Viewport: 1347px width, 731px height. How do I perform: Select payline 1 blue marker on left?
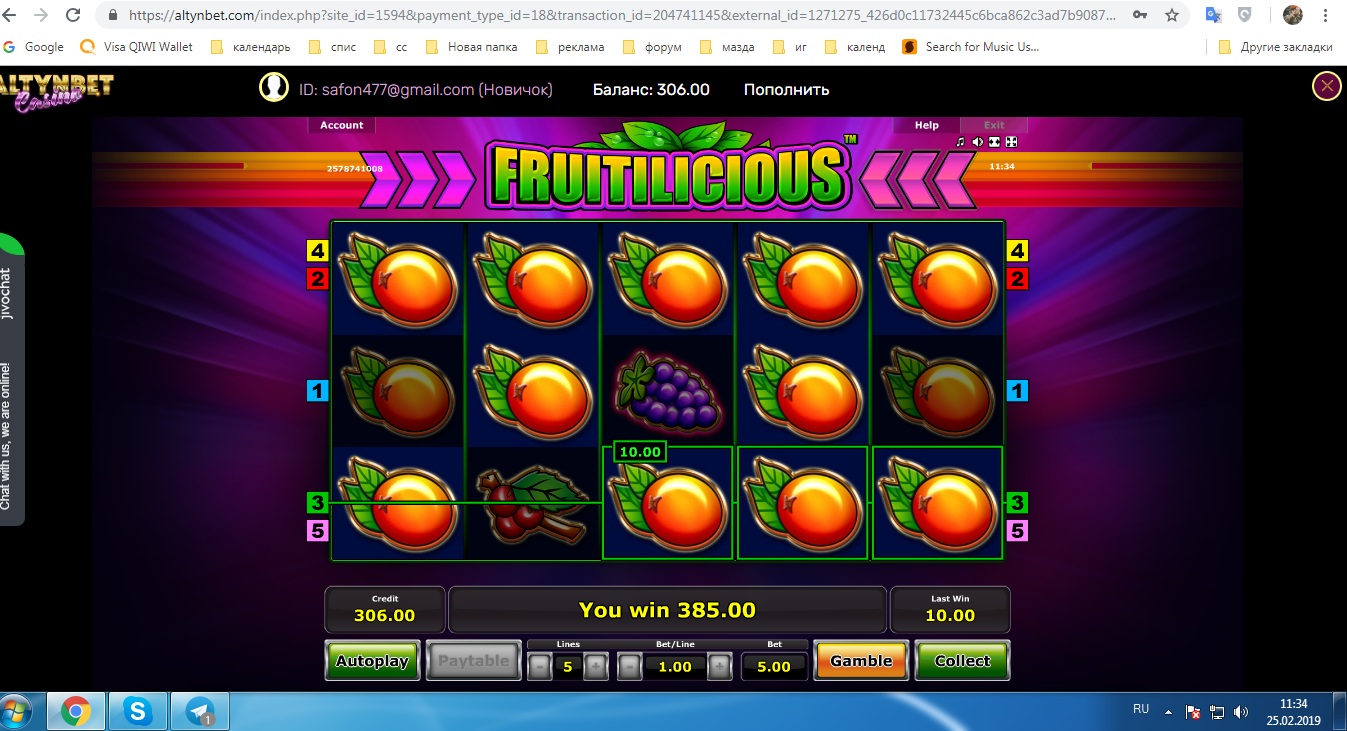(x=317, y=391)
